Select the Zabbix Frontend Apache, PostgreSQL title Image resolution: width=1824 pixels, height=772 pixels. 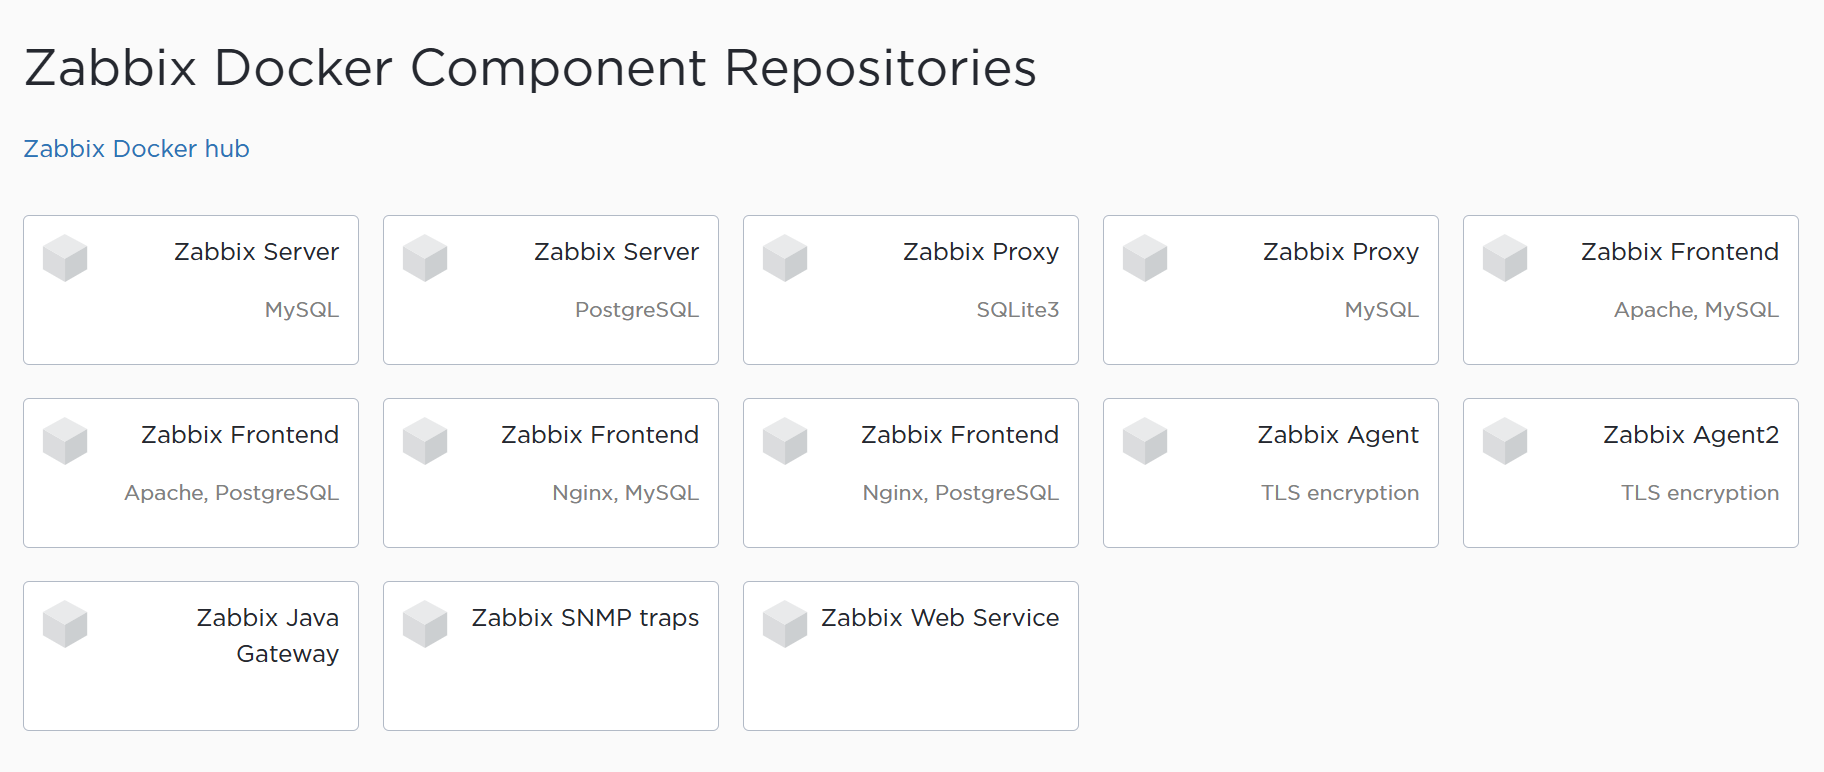tap(240, 435)
